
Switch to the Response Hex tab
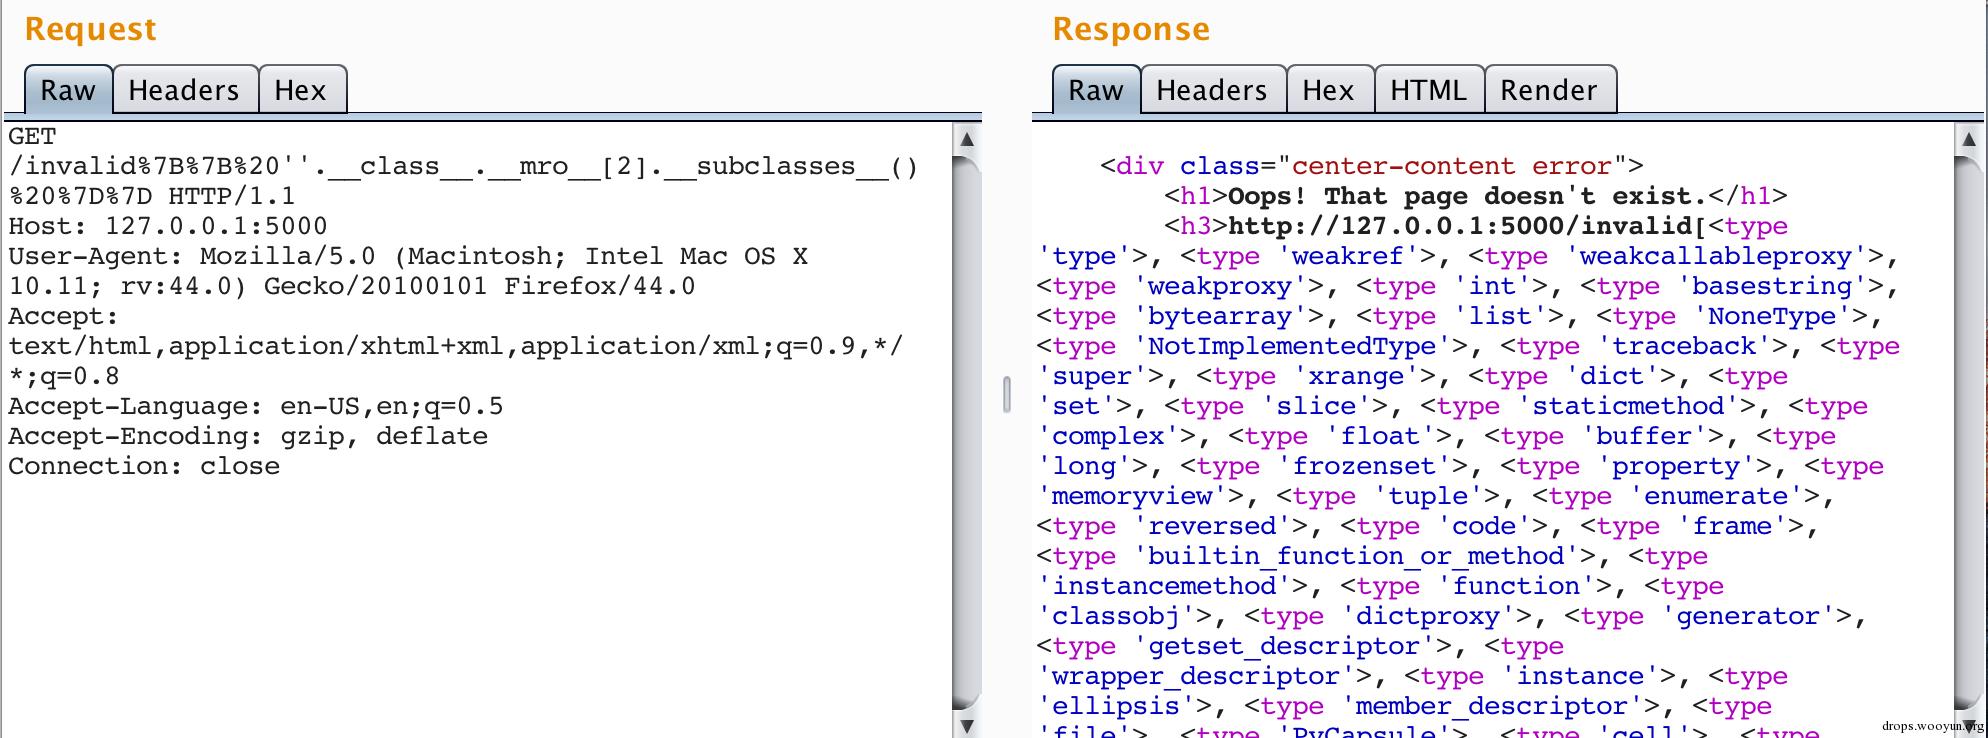(x=1329, y=90)
